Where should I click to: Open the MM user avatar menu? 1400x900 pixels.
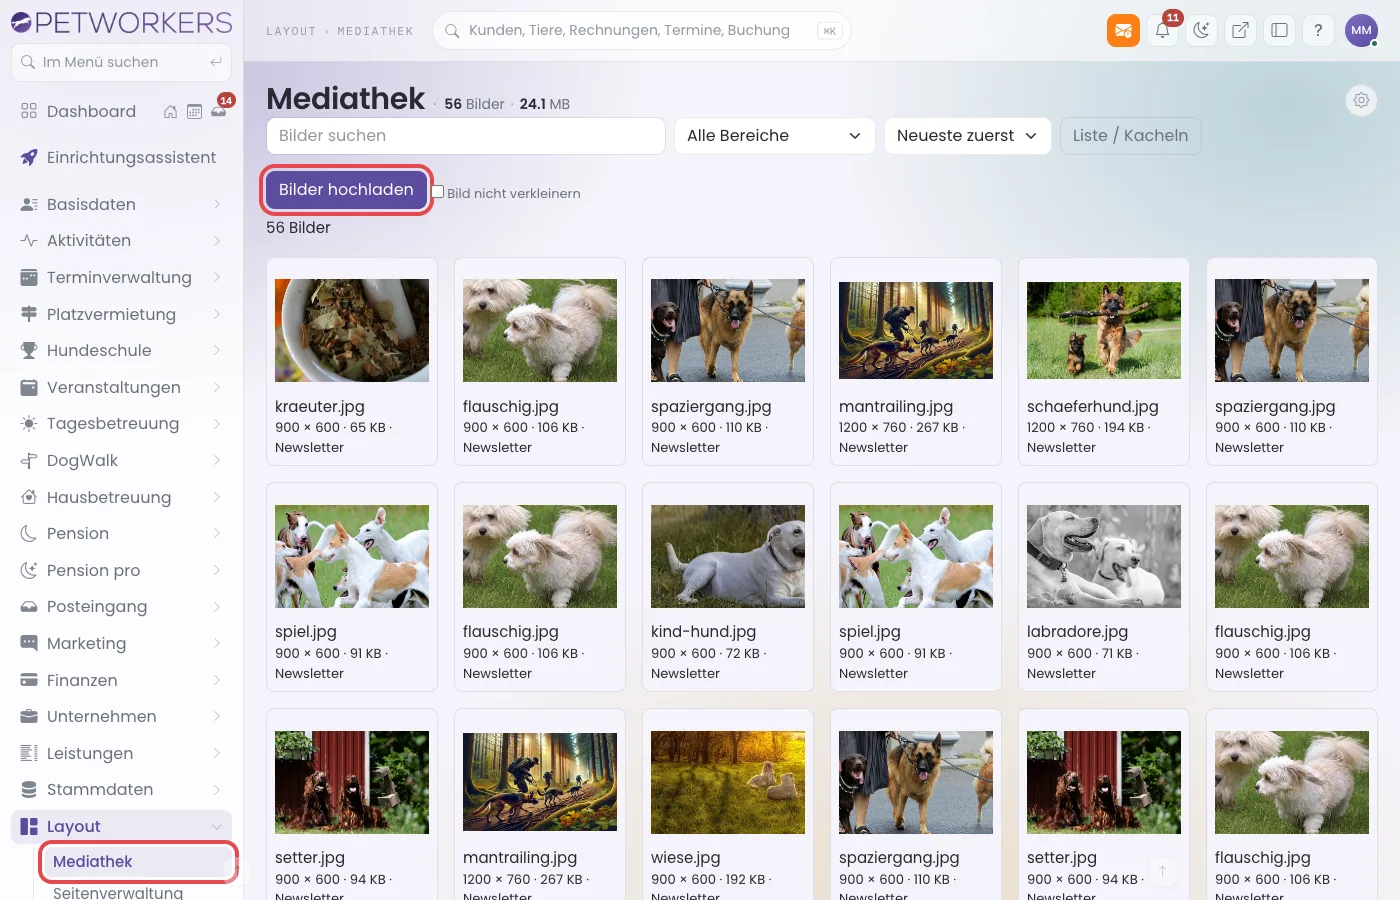(x=1361, y=30)
